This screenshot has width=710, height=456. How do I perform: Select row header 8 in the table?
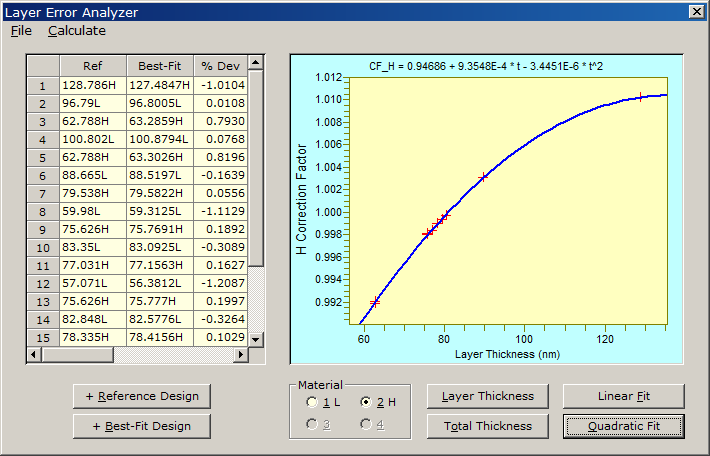coord(43,211)
